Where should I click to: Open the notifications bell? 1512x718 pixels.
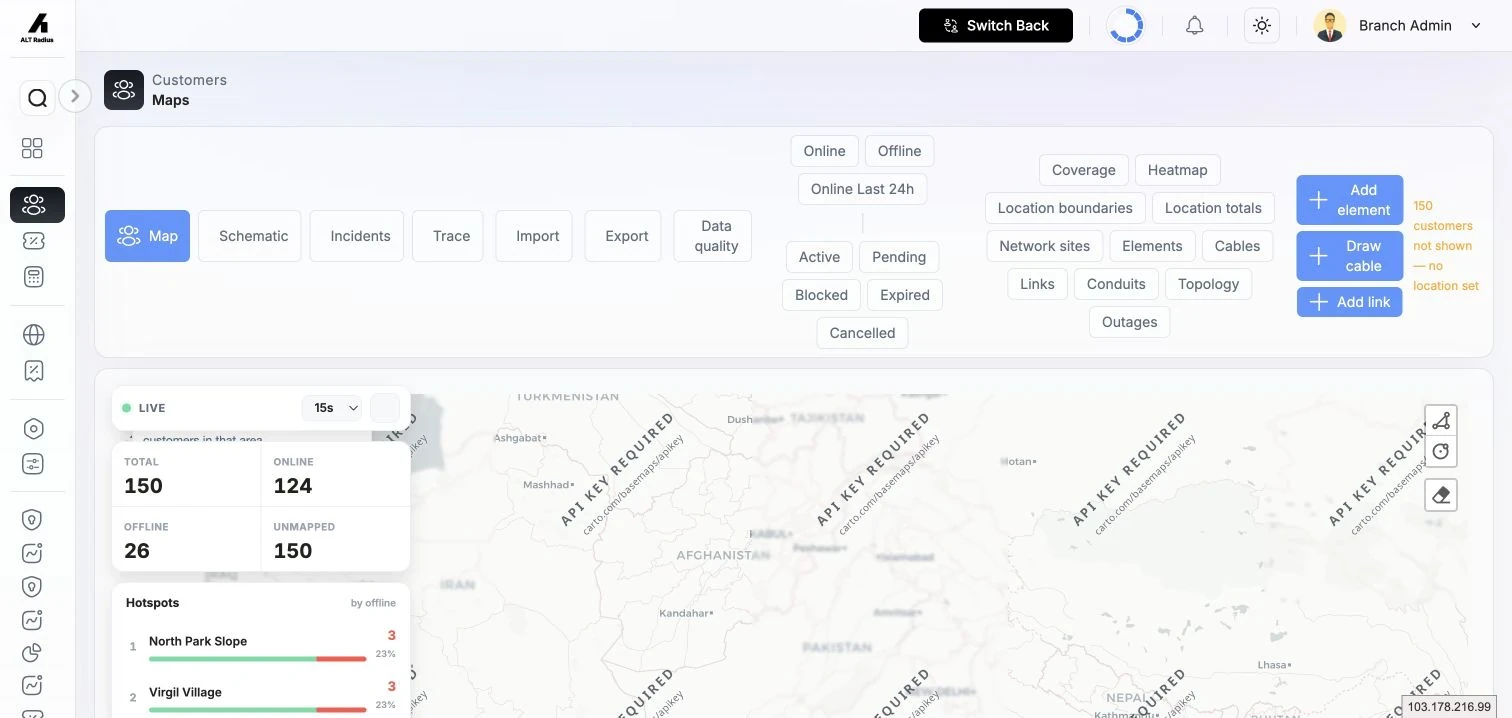1194,26
